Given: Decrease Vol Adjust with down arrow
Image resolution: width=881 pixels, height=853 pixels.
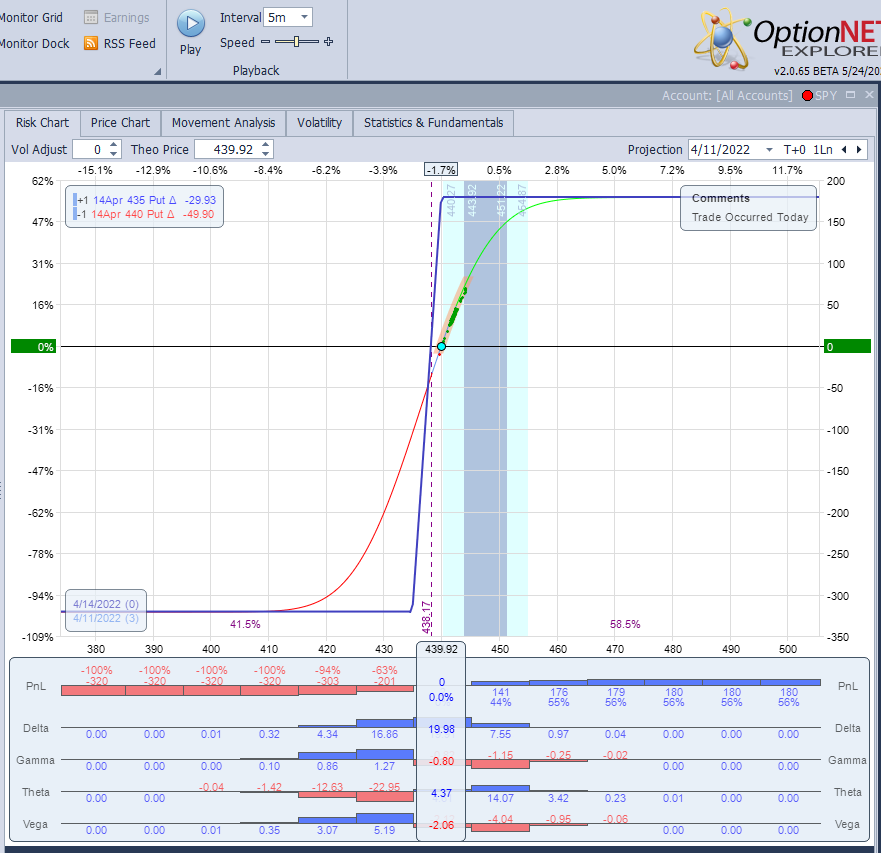Looking at the screenshot, I should click(x=113, y=153).
